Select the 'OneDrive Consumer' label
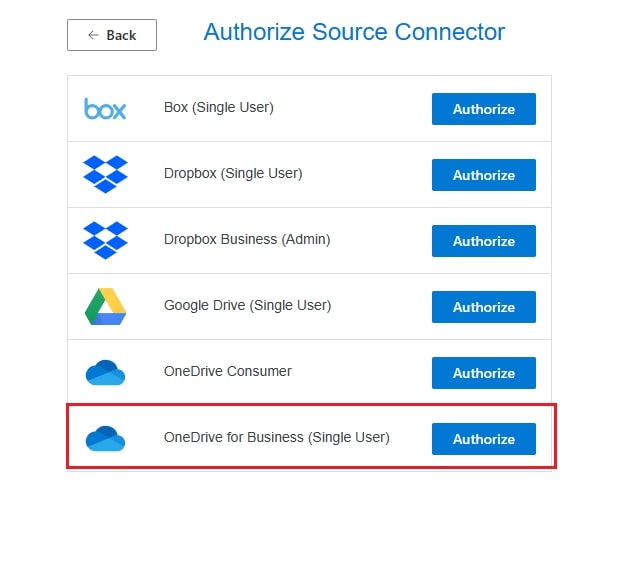Screen dimensions: 624x585 [228, 371]
